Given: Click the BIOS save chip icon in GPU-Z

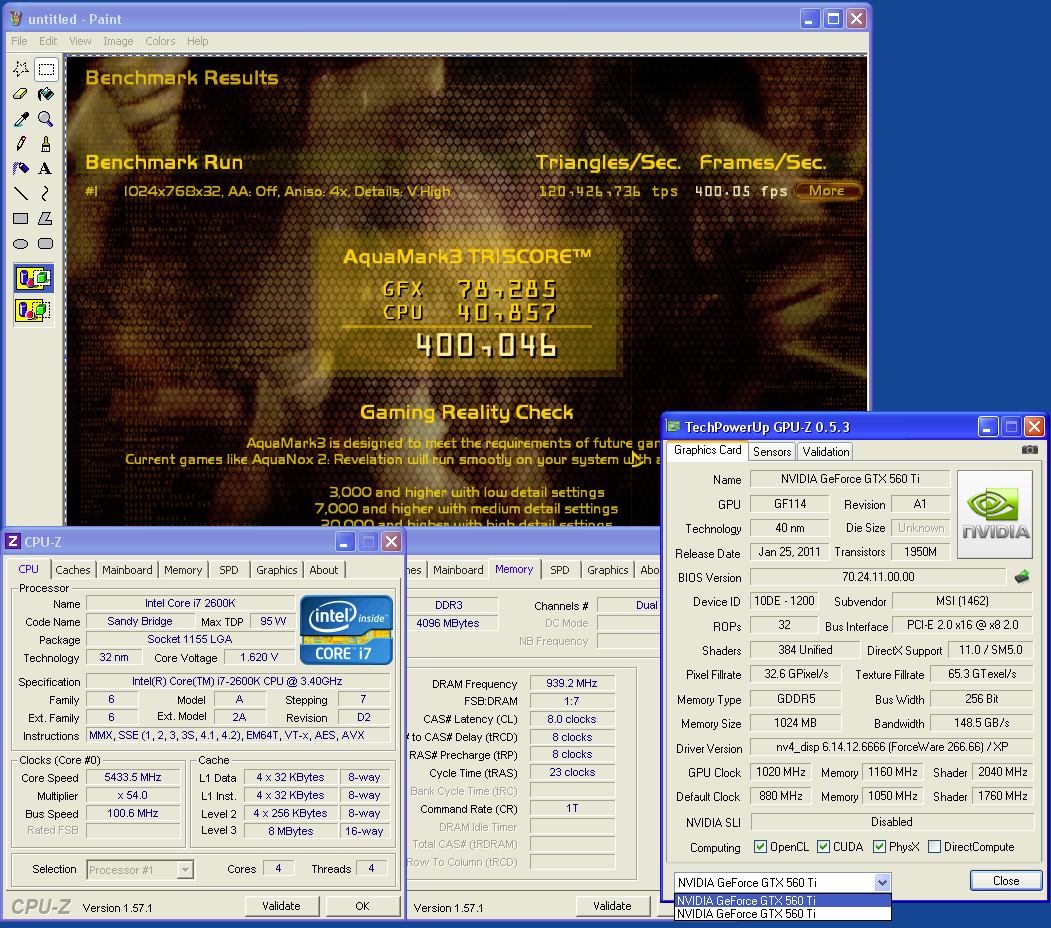Looking at the screenshot, I should 1022,577.
